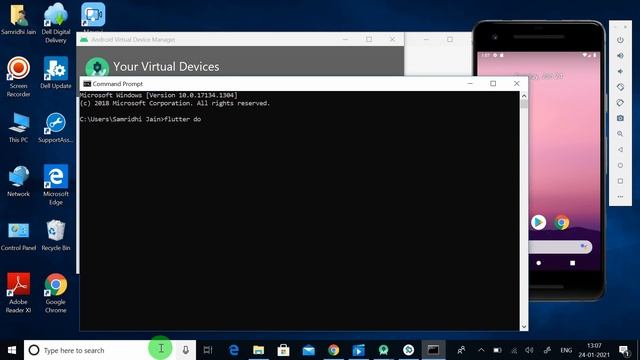640x360 pixels.
Task: Select Adobe Reader XI desktop shortcut
Action: click(x=18, y=293)
